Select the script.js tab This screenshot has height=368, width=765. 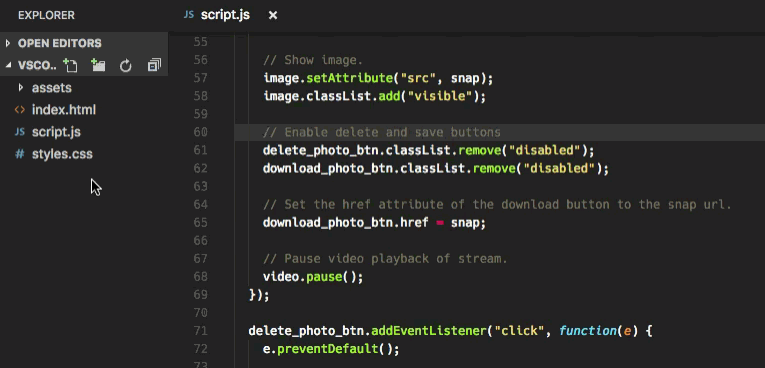point(225,15)
